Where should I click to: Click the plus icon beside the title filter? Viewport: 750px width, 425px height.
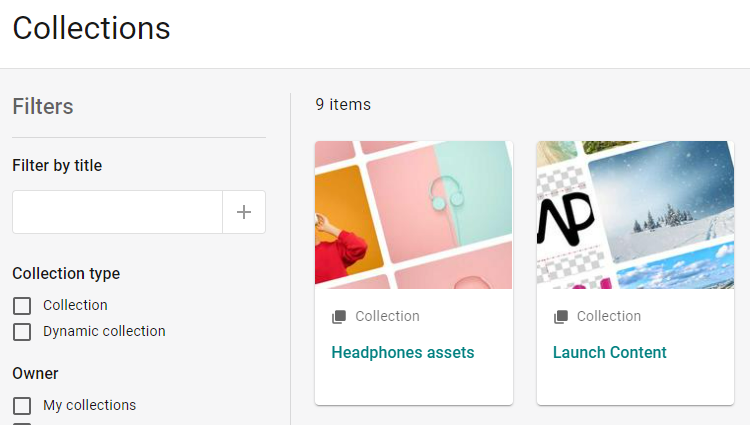244,212
